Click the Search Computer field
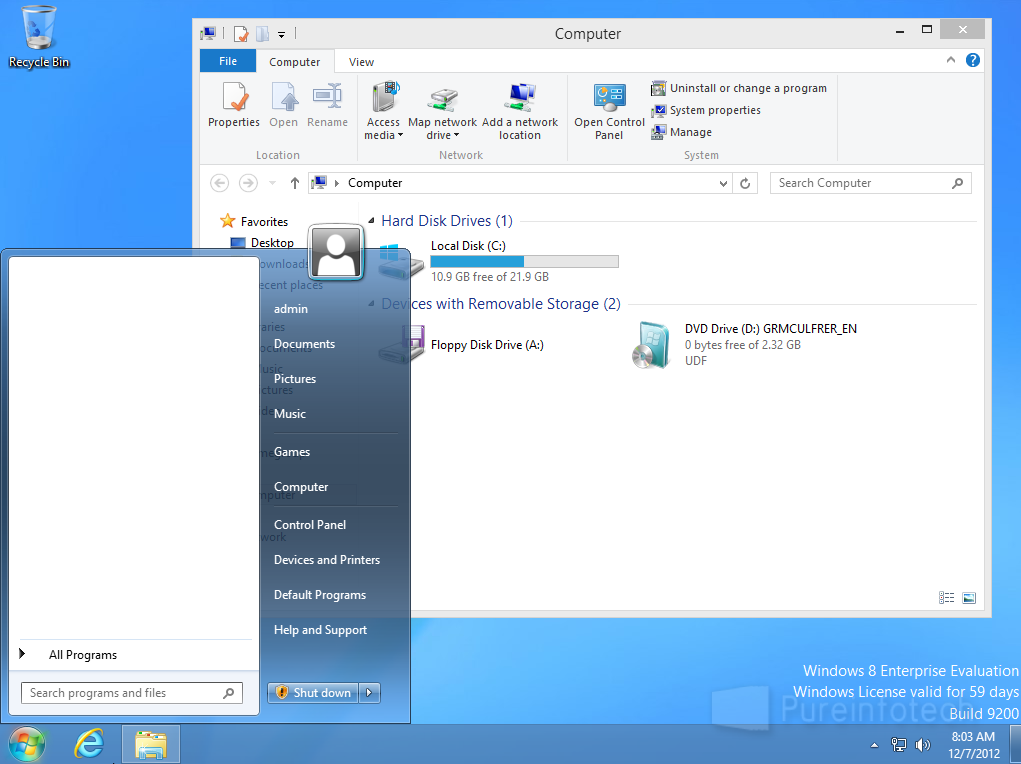 tap(870, 183)
